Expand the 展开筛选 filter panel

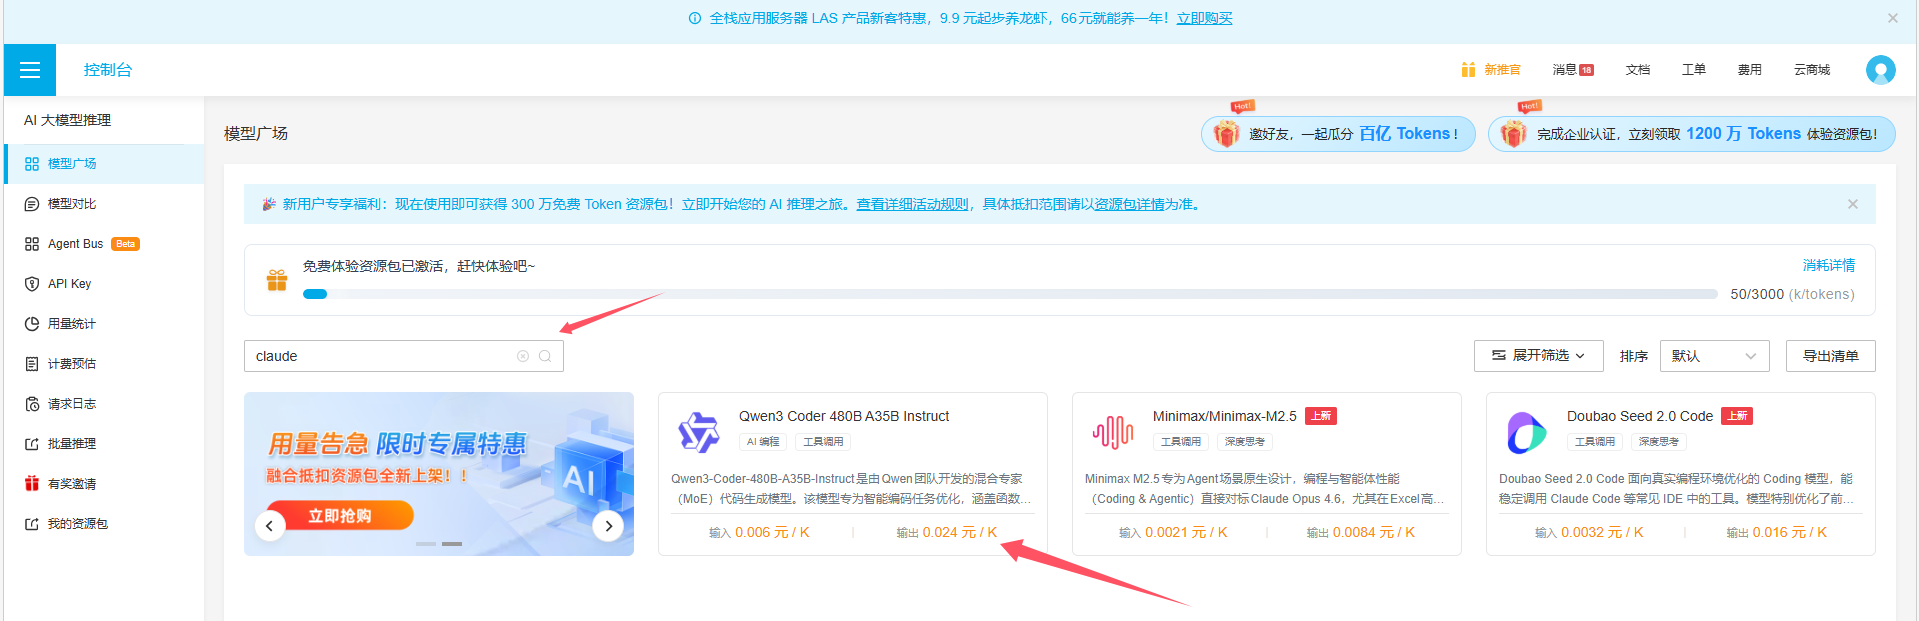1538,356
